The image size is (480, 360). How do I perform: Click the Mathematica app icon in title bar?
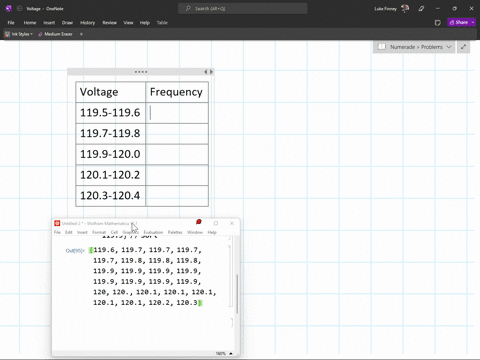click(57, 223)
